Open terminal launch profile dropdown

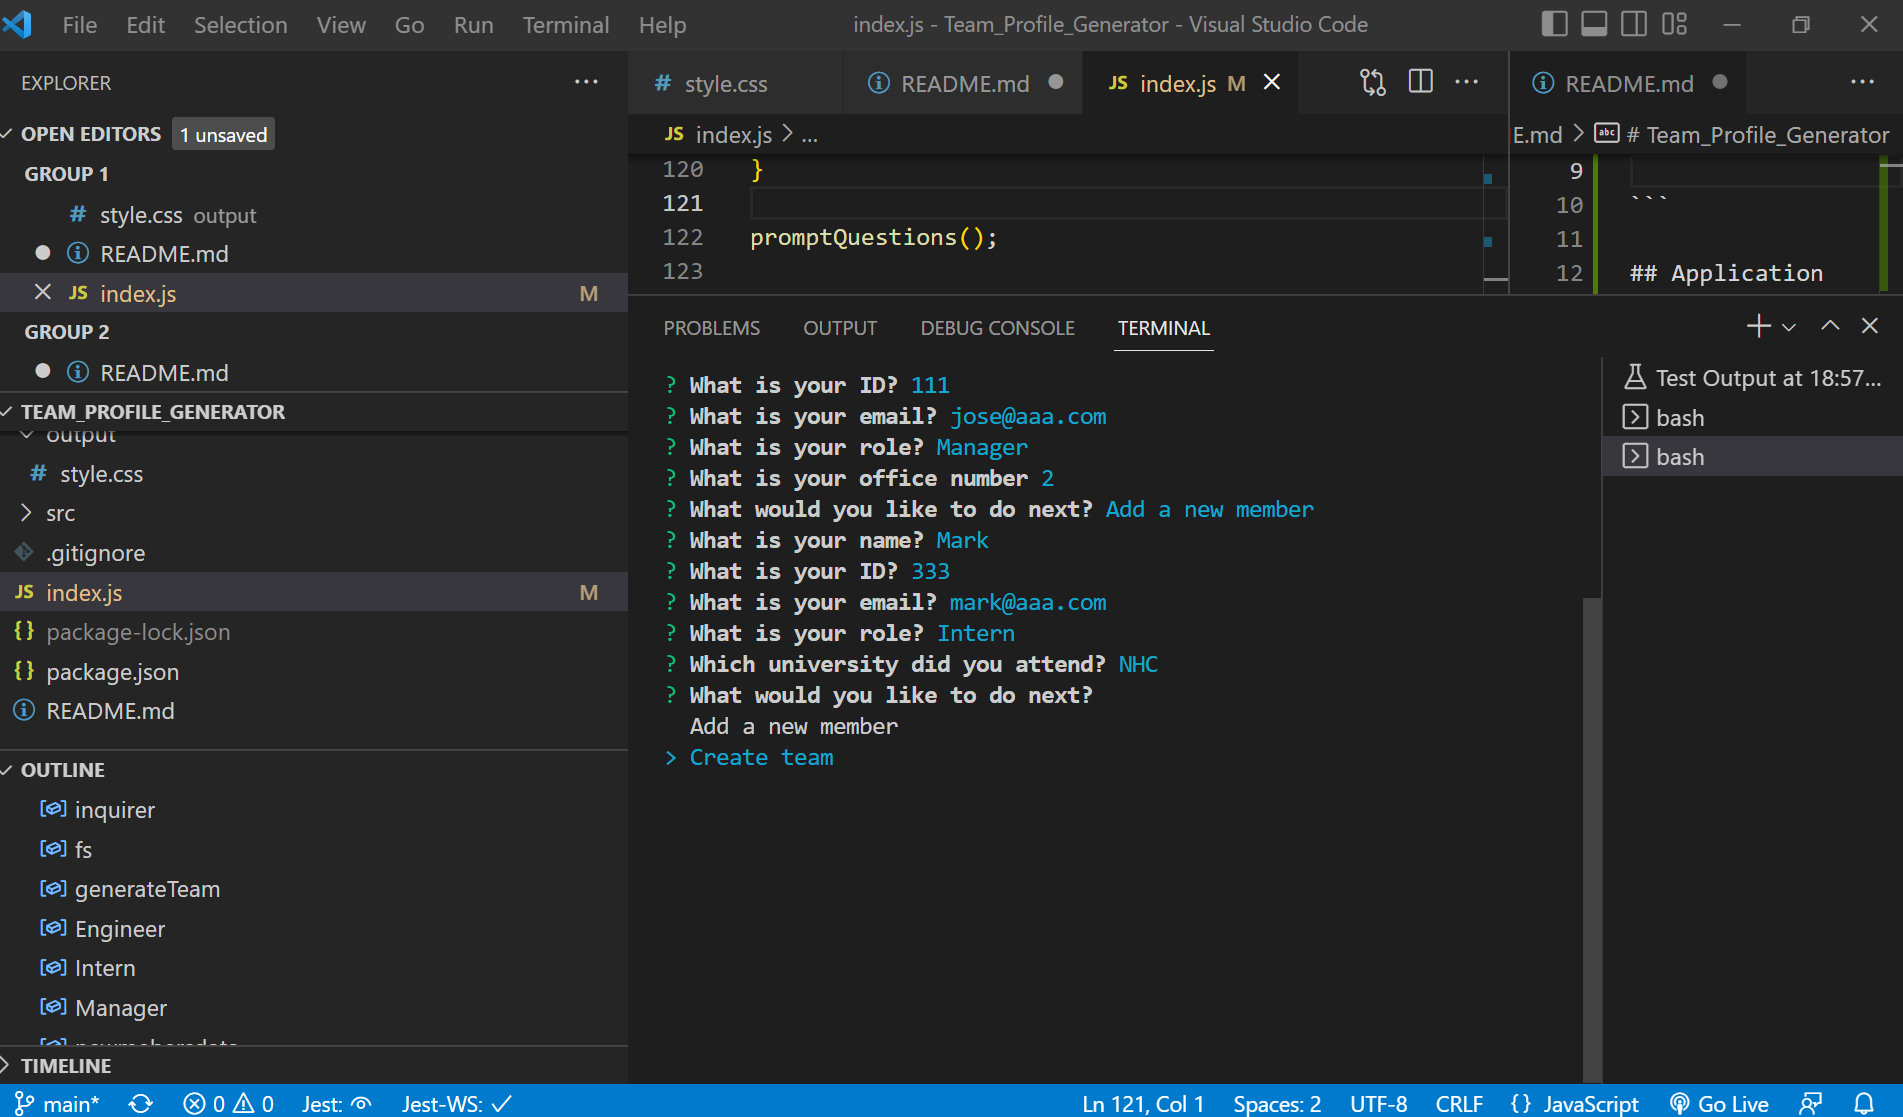pos(1789,327)
